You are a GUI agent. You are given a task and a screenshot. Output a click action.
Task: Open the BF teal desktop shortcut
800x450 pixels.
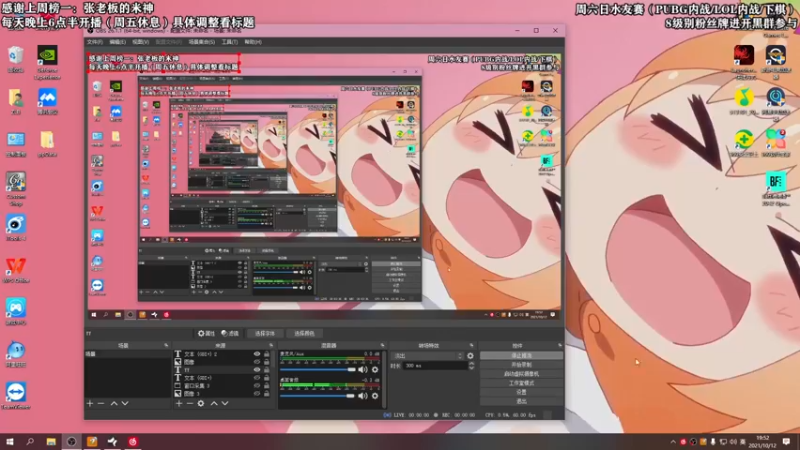tap(776, 188)
